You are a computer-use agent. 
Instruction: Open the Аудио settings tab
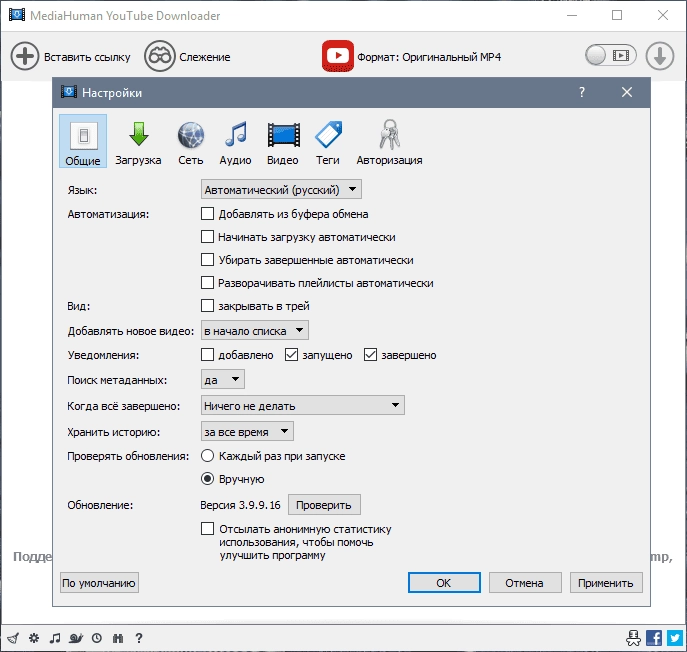(x=235, y=143)
